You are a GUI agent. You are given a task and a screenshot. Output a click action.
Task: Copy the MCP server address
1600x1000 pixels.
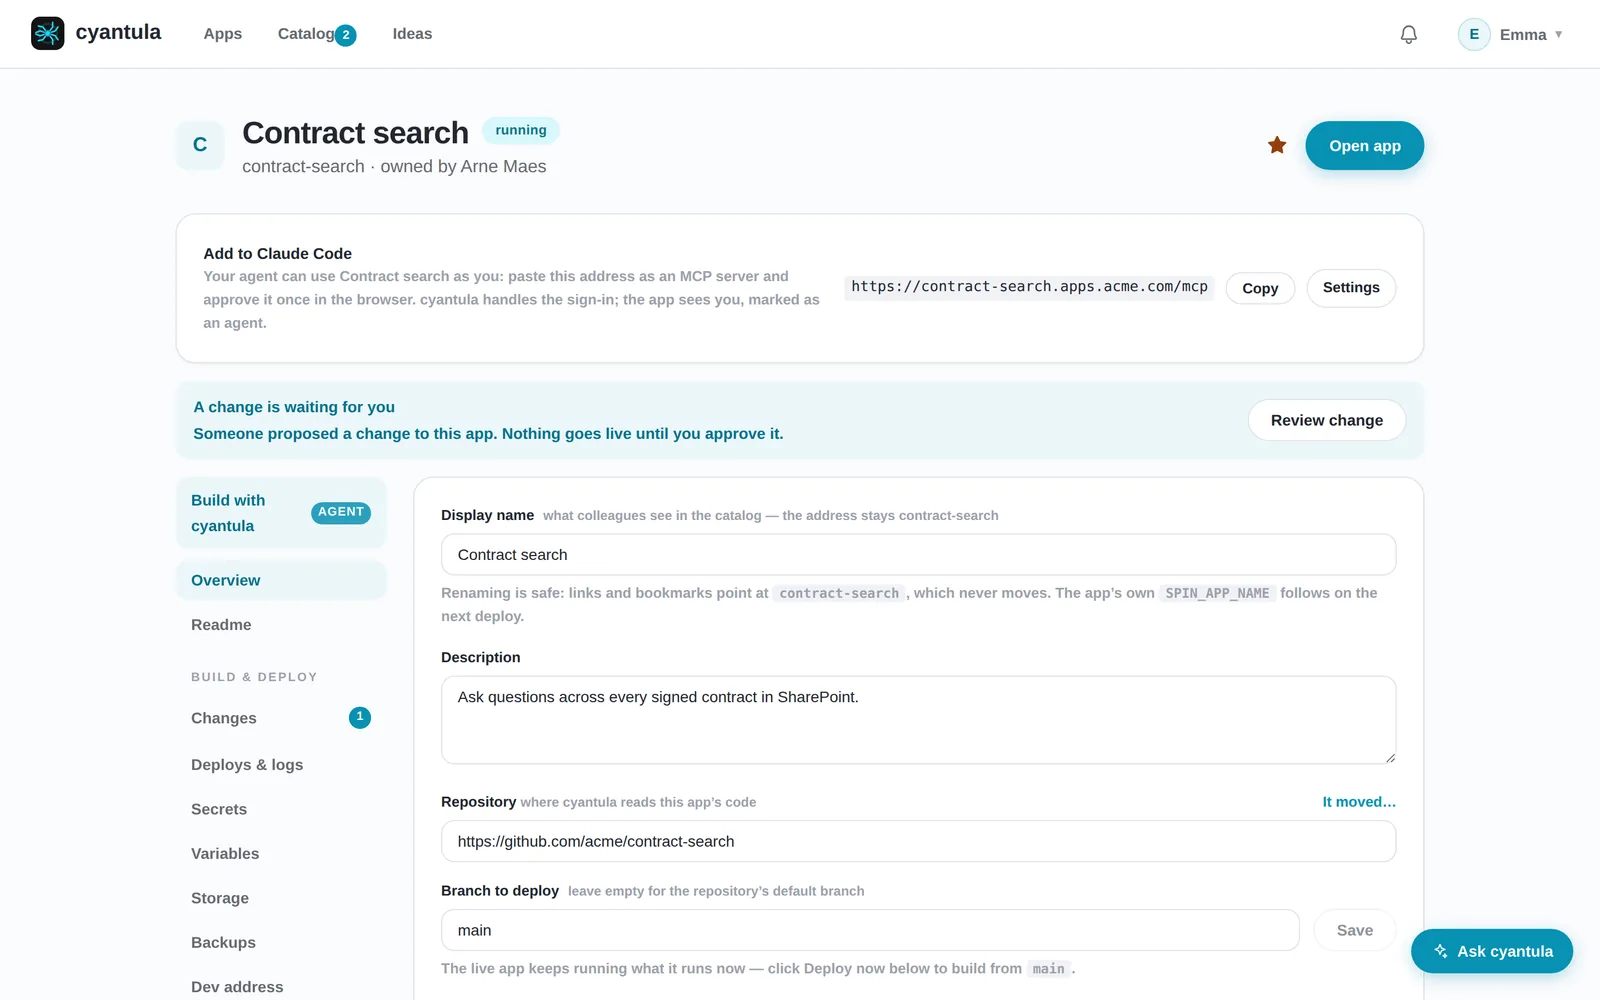1260,288
